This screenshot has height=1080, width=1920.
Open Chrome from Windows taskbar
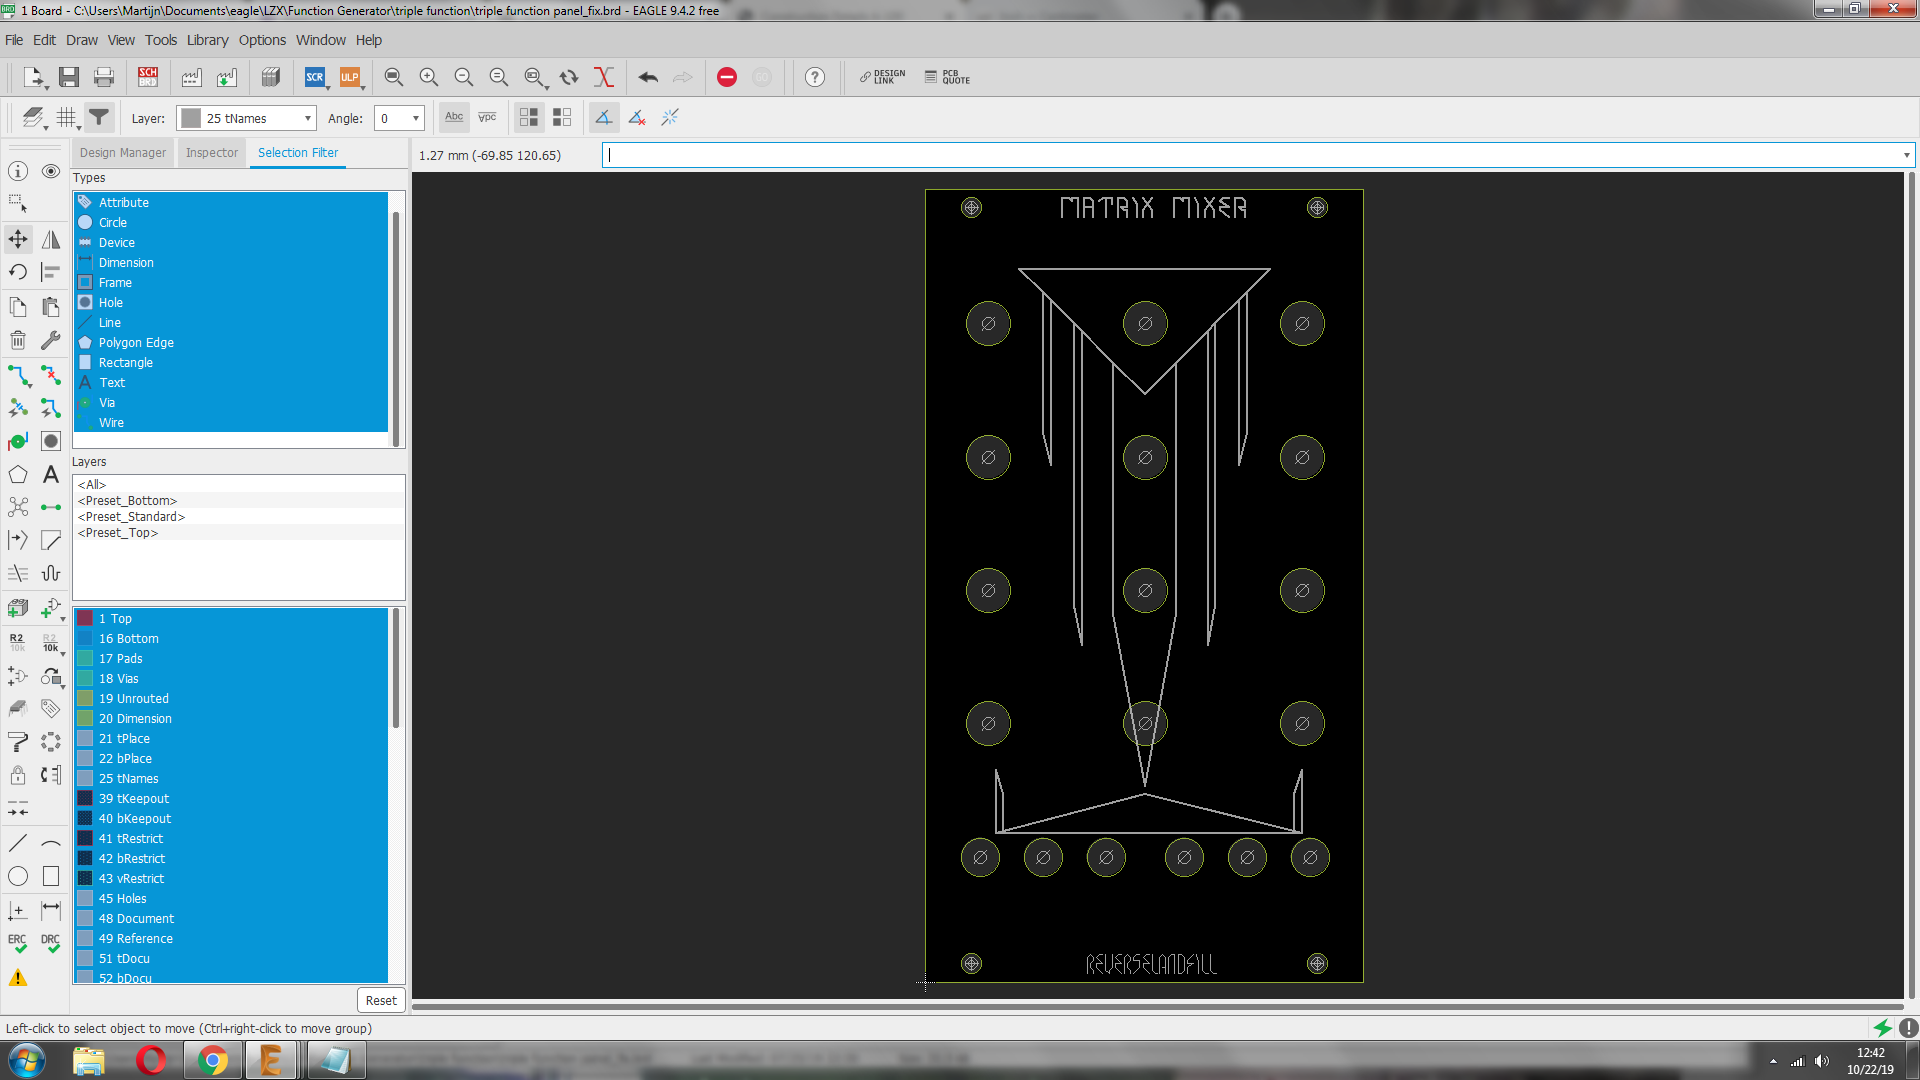coord(212,1060)
